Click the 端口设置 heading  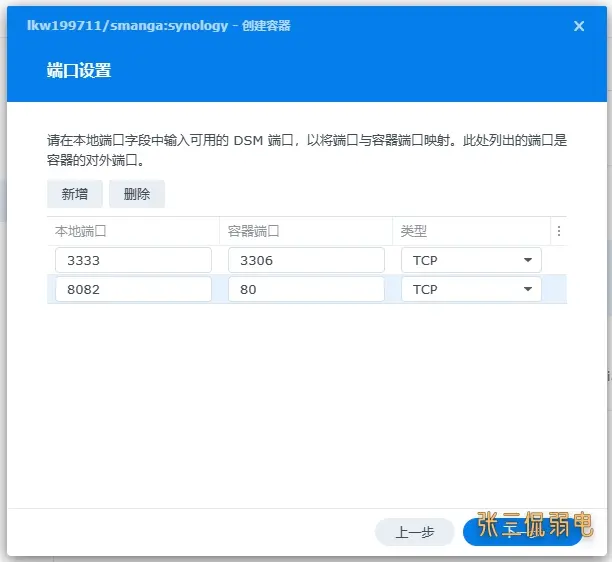(x=79, y=71)
